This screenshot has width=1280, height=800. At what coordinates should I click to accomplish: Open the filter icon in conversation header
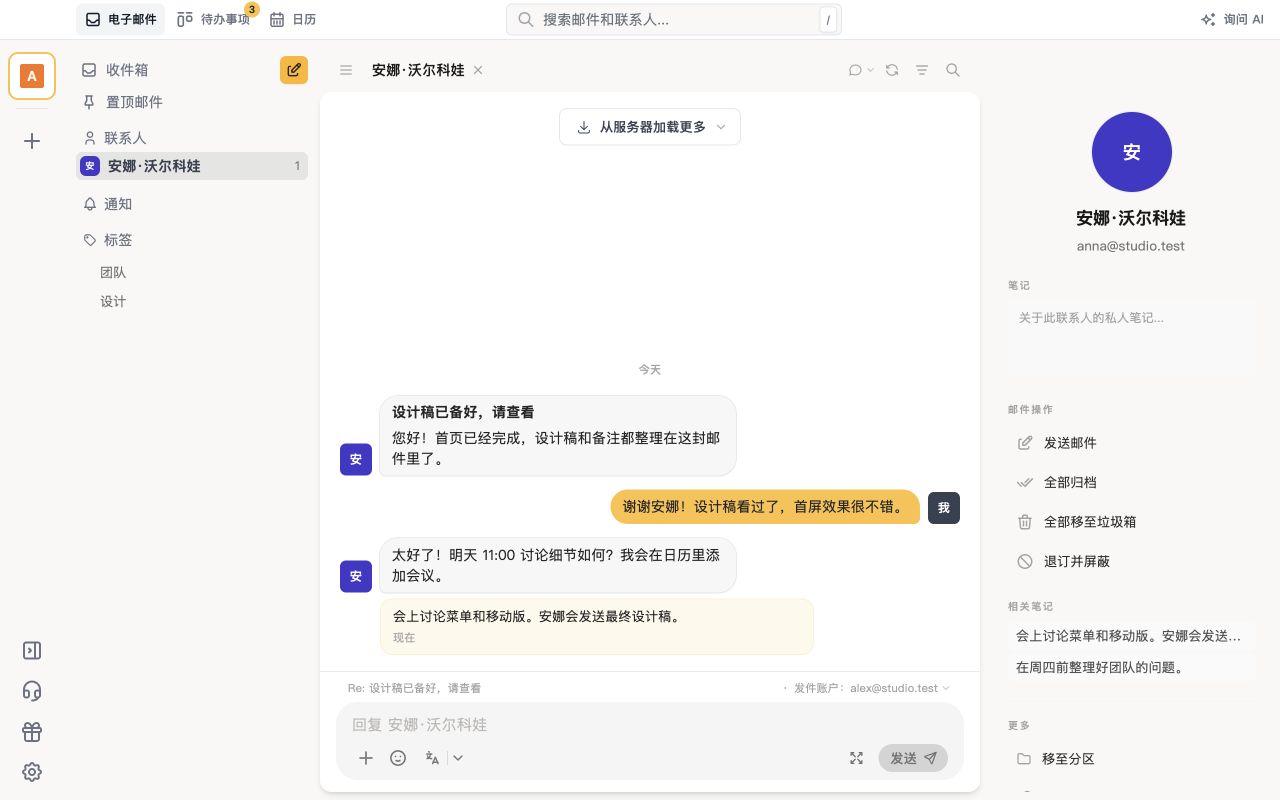[922, 70]
